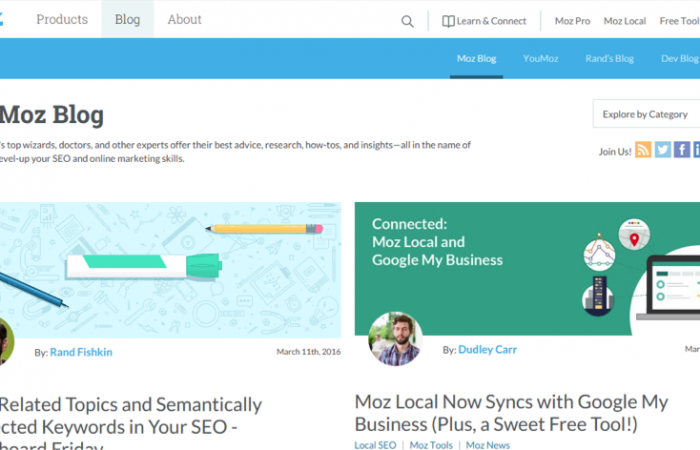Select the Moz Blog tab
This screenshot has width=700, height=450.
point(476,58)
